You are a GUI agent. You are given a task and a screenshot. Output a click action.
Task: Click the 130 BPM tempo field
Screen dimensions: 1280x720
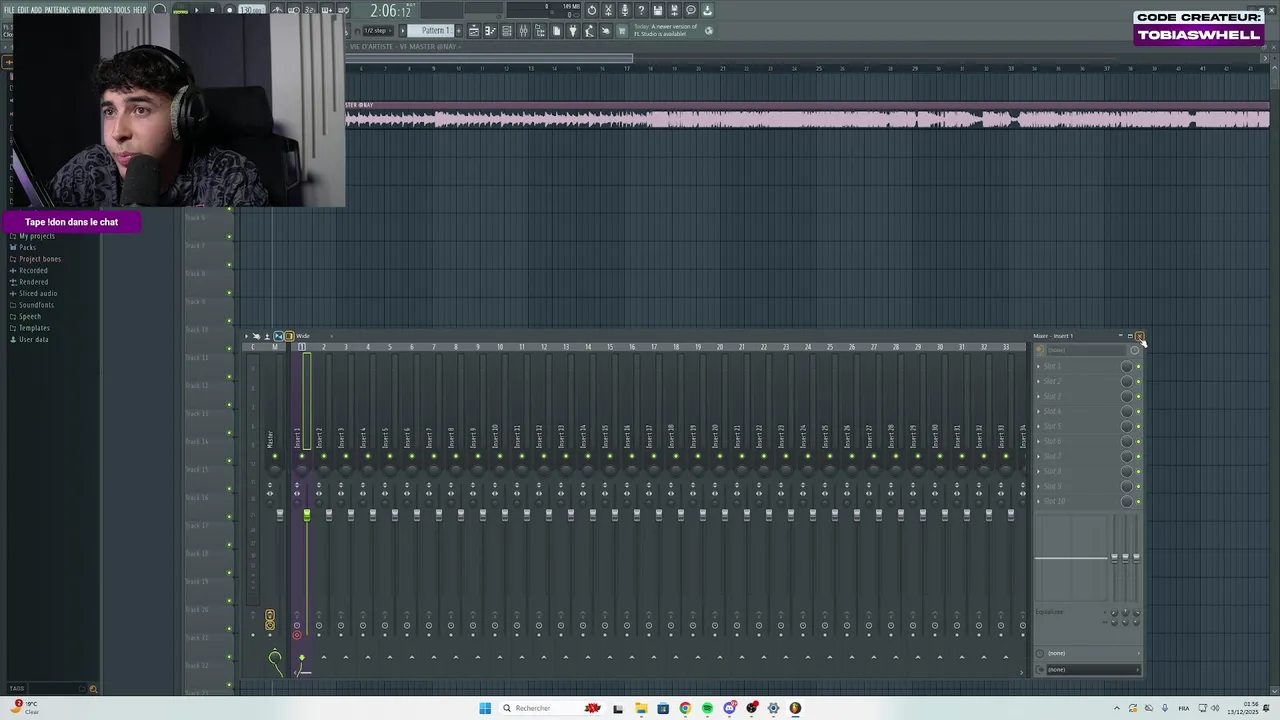(251, 10)
